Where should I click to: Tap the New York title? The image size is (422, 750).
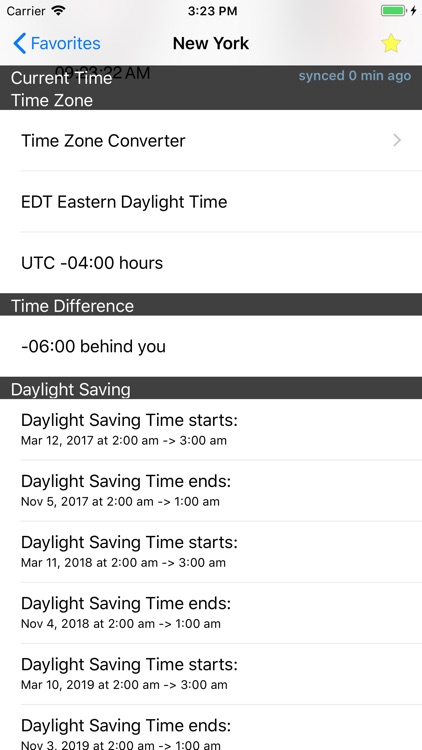(x=211, y=44)
